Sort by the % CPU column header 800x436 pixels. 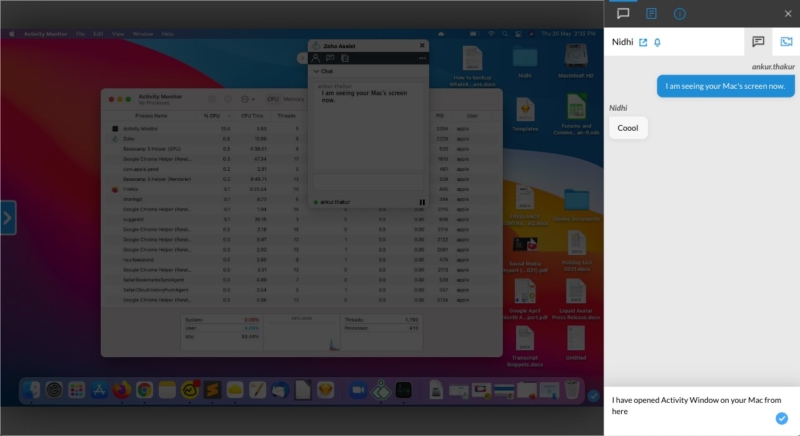(x=212, y=116)
